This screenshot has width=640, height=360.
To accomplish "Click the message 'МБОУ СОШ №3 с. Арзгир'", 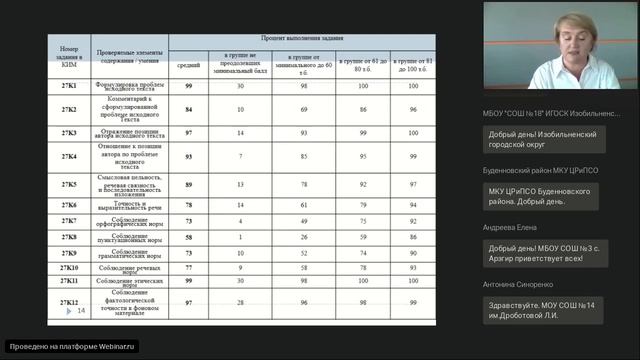I will tap(545, 253).
